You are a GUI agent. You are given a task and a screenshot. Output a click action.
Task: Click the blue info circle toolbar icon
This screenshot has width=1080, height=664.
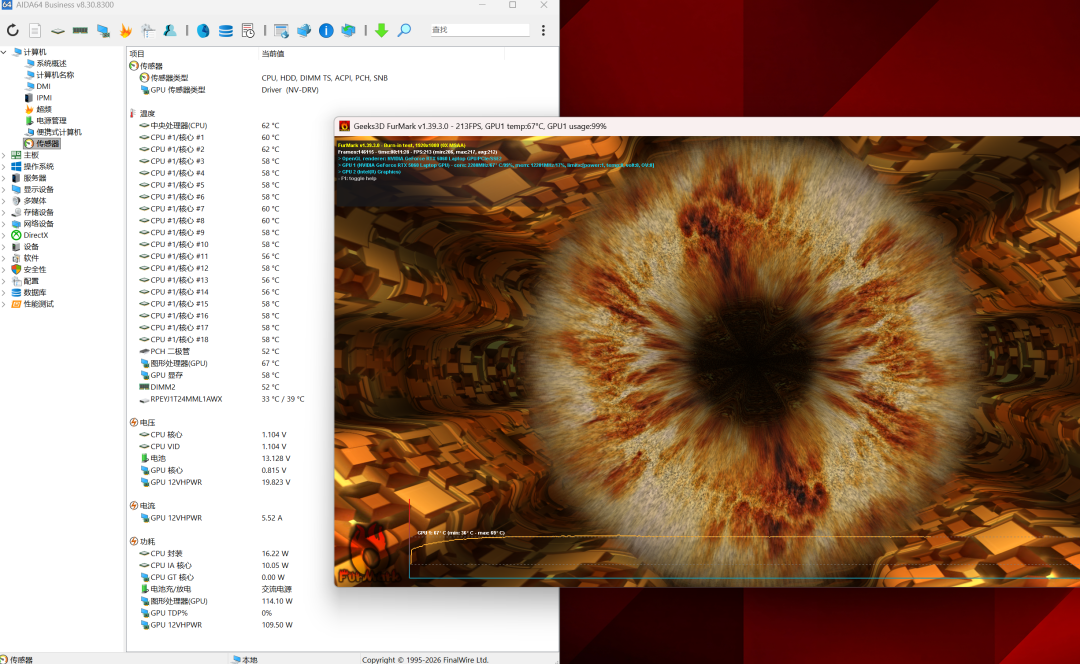[326, 30]
